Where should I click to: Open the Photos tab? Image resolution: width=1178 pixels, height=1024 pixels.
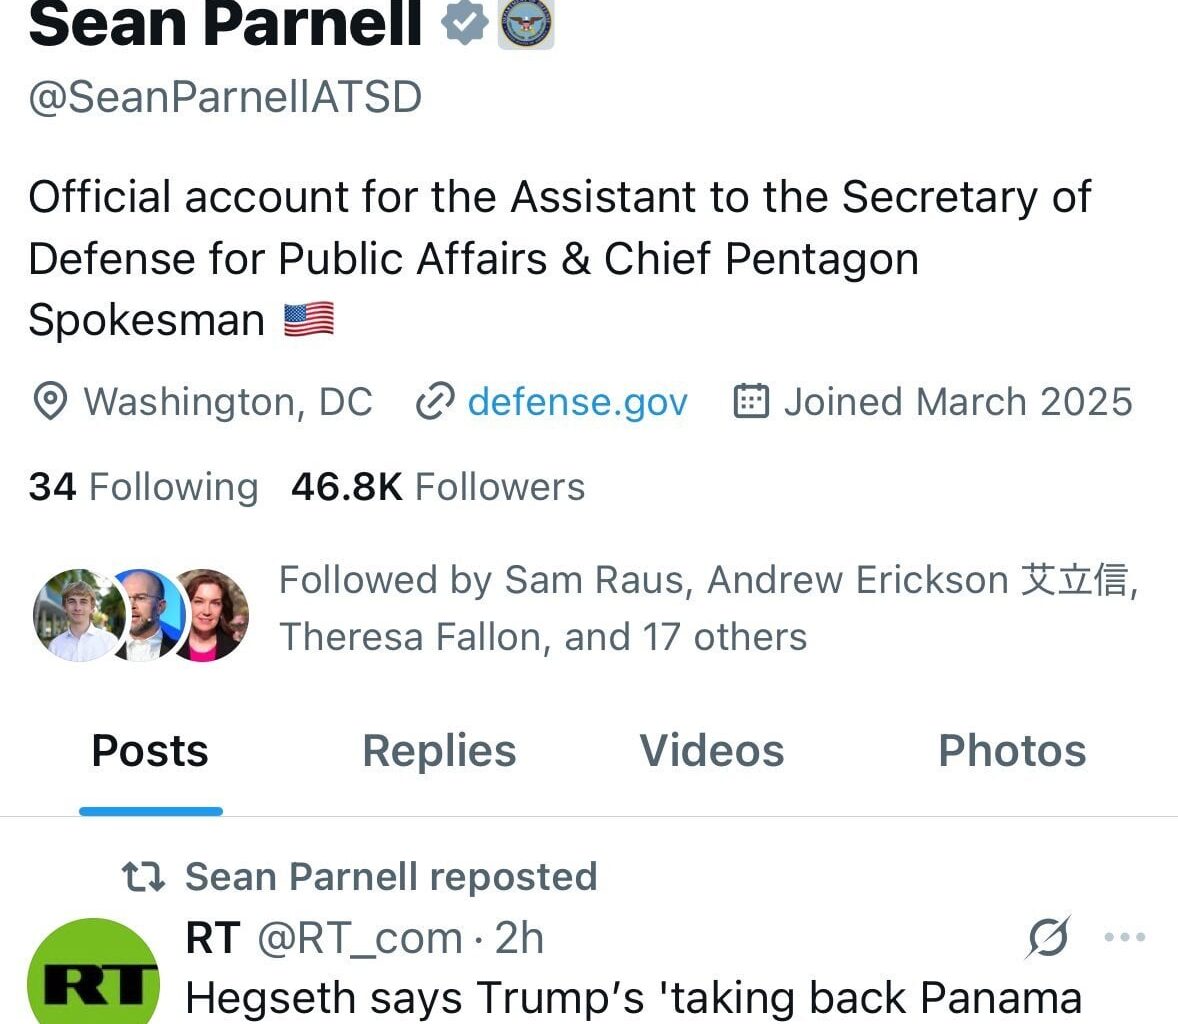[1011, 750]
